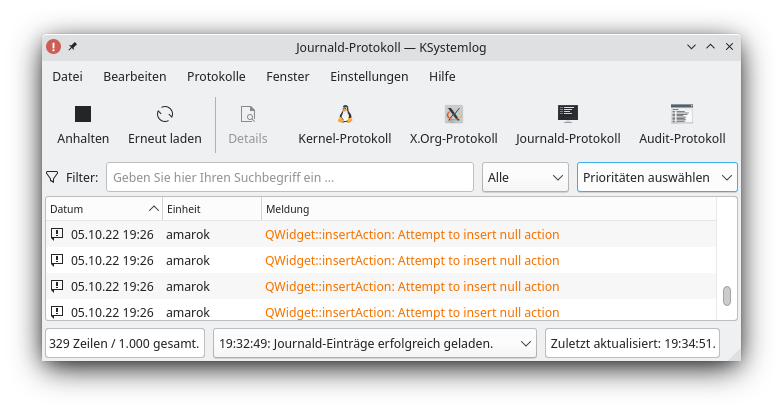Open the Einstellungen menu
The height and width of the screenshot is (411, 783).
369,76
